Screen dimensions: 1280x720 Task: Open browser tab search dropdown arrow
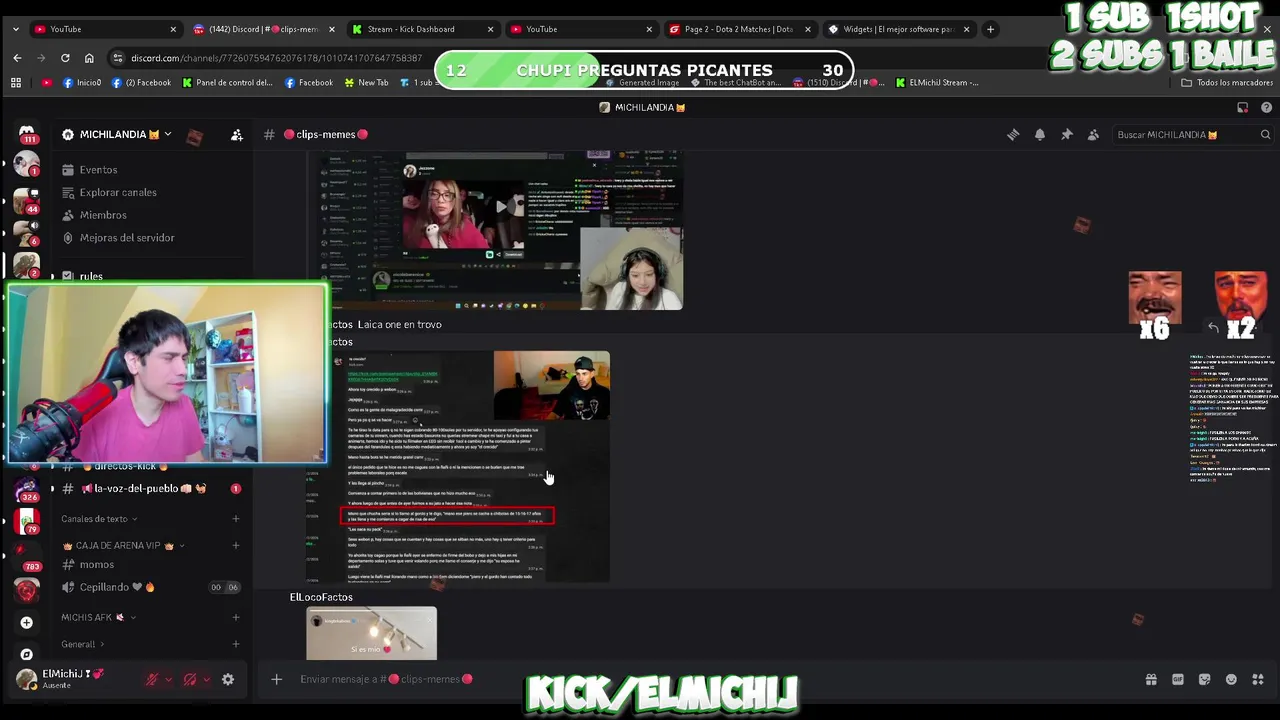[15, 29]
